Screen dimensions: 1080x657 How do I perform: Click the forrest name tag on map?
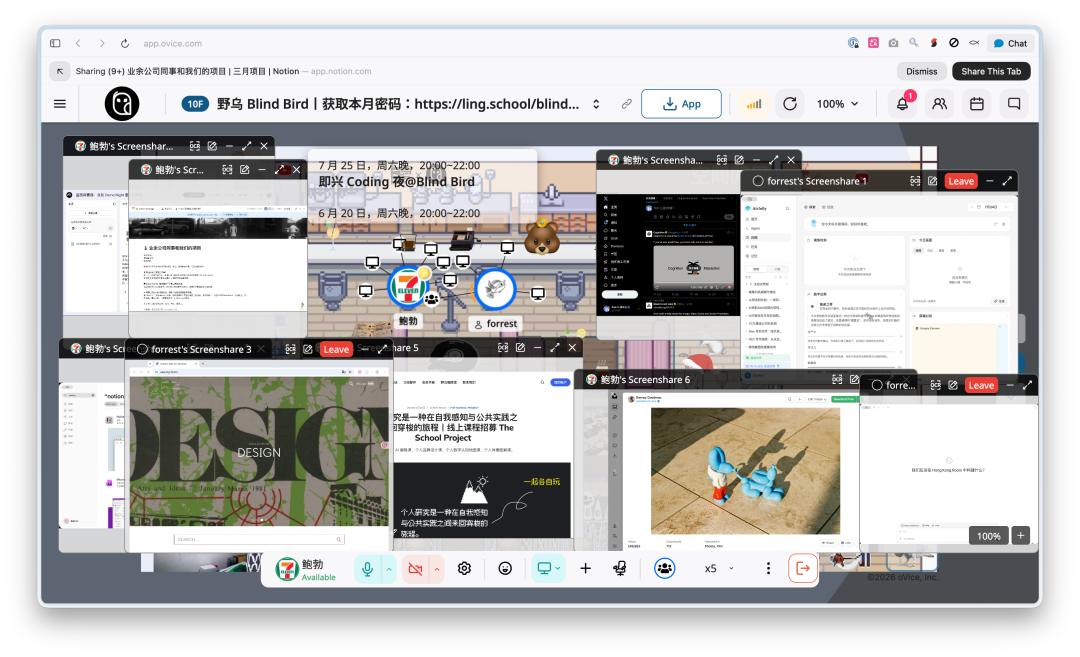[x=495, y=324]
